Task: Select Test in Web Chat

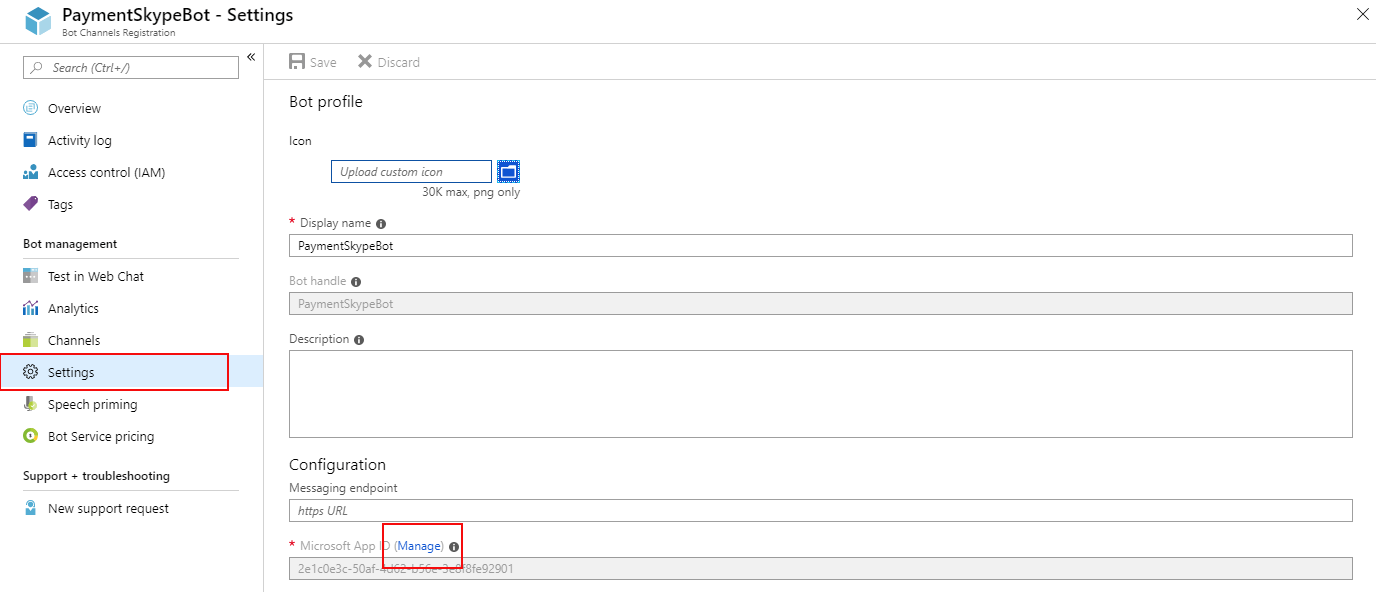Action: click(x=96, y=276)
